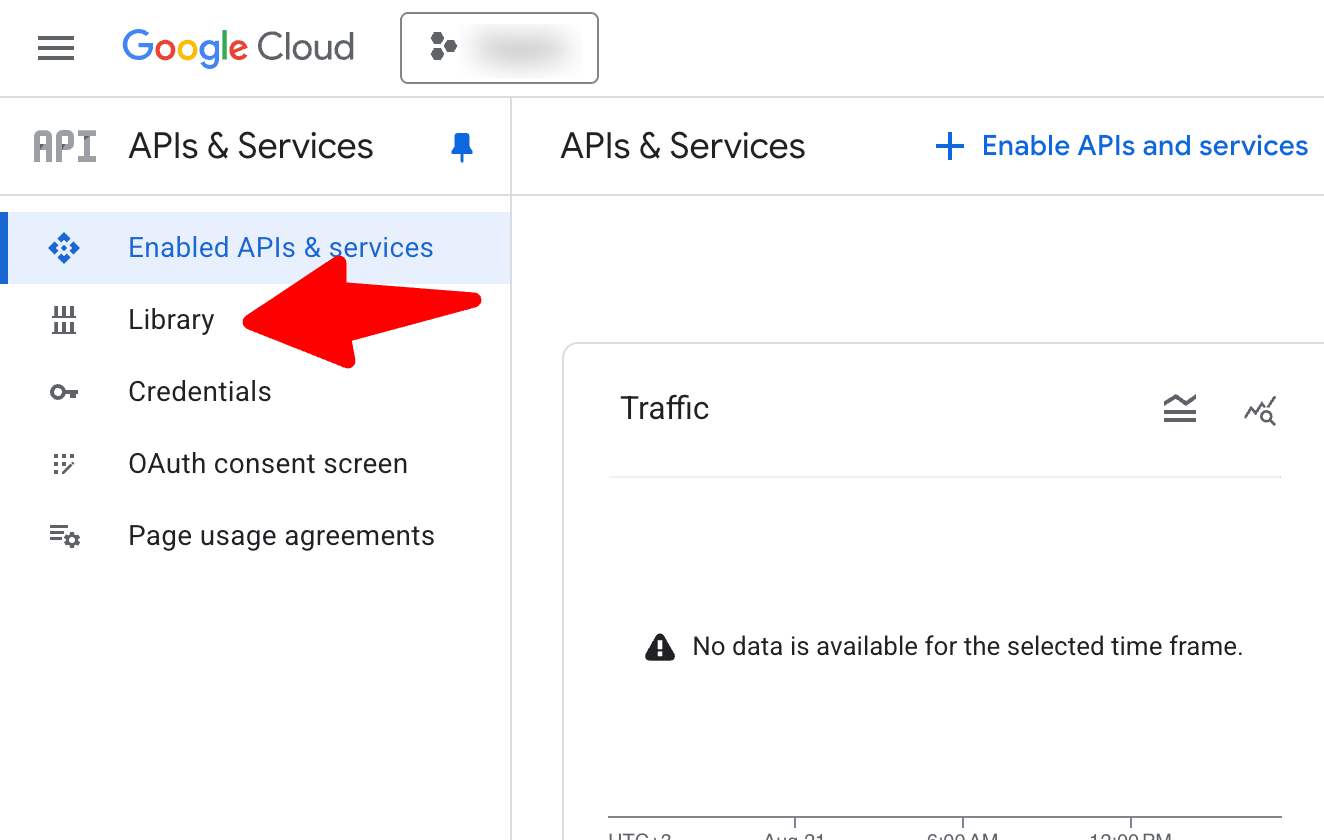Open the main navigation hamburger menu

pyautogui.click(x=56, y=48)
